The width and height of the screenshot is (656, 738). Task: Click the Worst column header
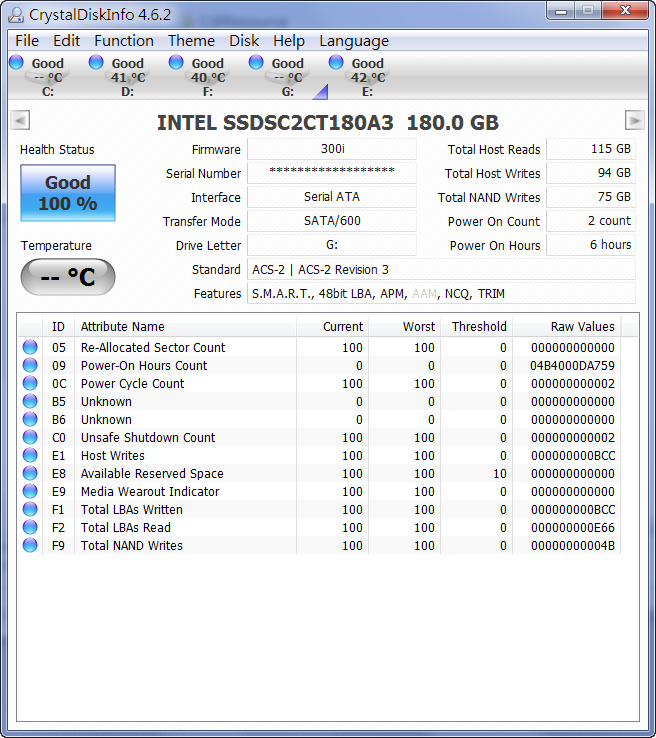coord(404,326)
